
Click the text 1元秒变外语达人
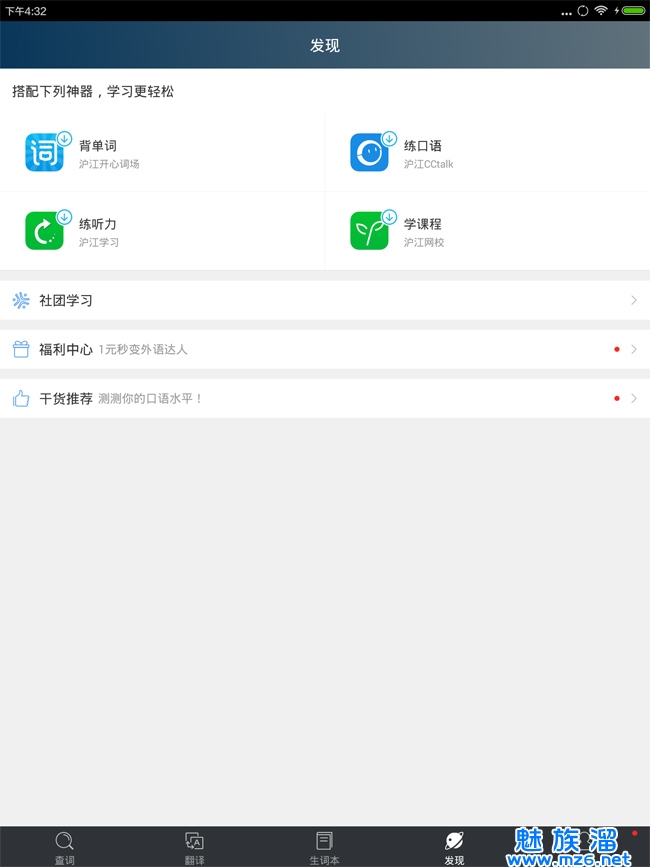click(x=143, y=349)
